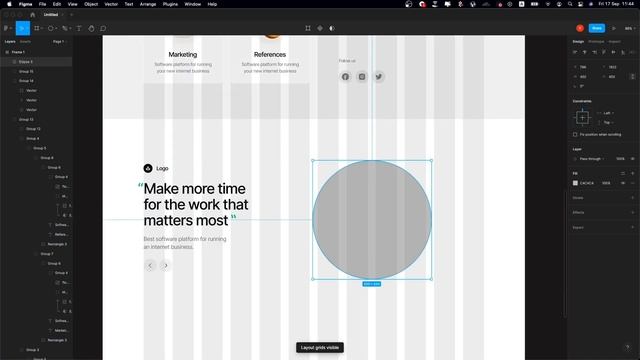Click next arrow button on canvas
This screenshot has width=640, height=360.
166,266
